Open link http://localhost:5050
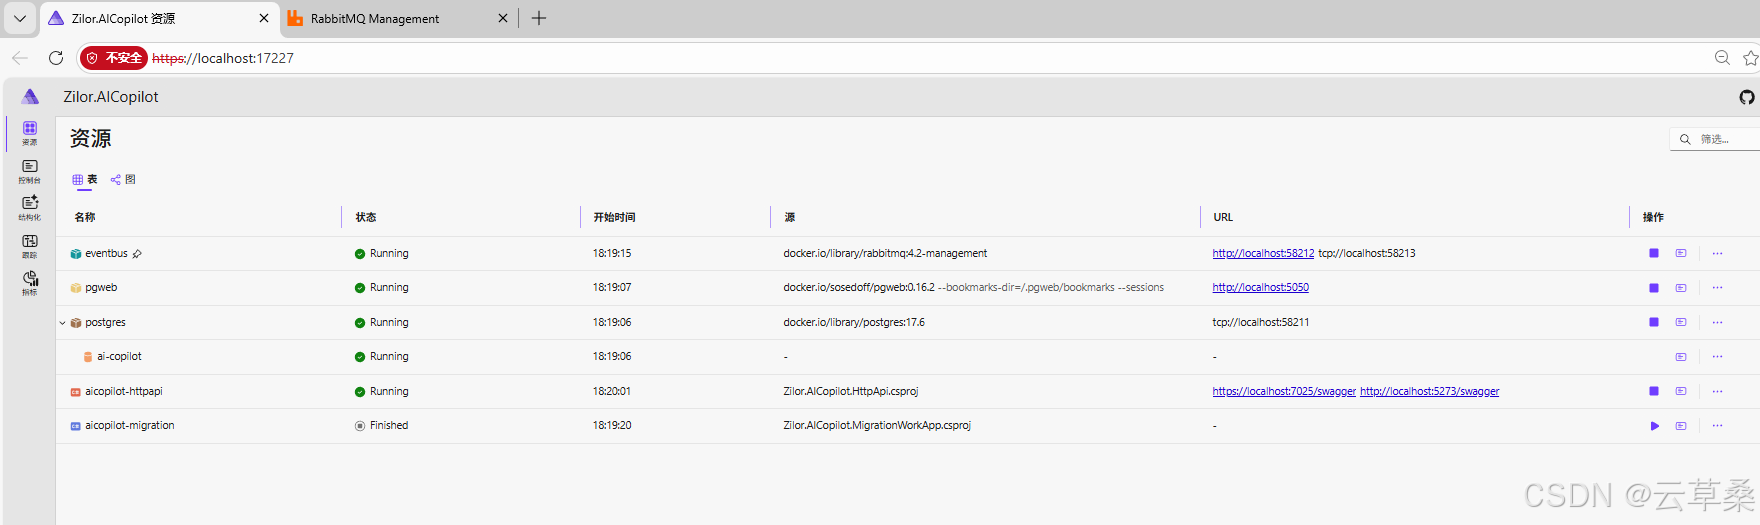The height and width of the screenshot is (525, 1760). 1260,288
